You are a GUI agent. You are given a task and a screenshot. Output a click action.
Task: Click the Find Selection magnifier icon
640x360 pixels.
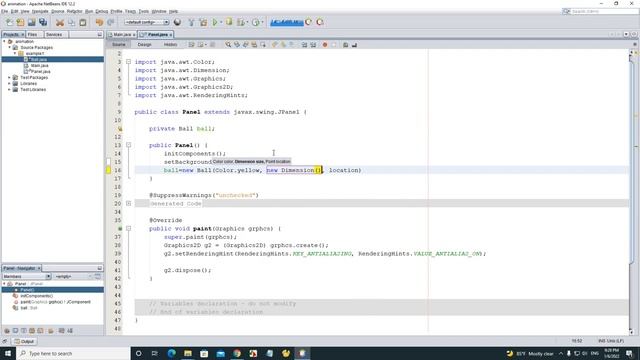[x=228, y=44]
